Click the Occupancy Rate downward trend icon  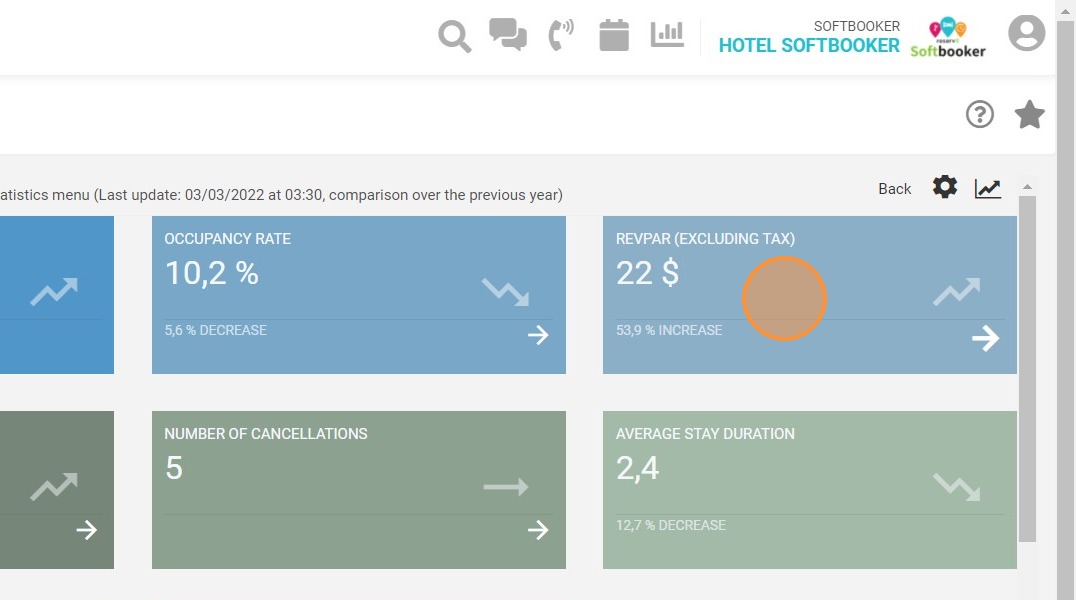point(505,292)
